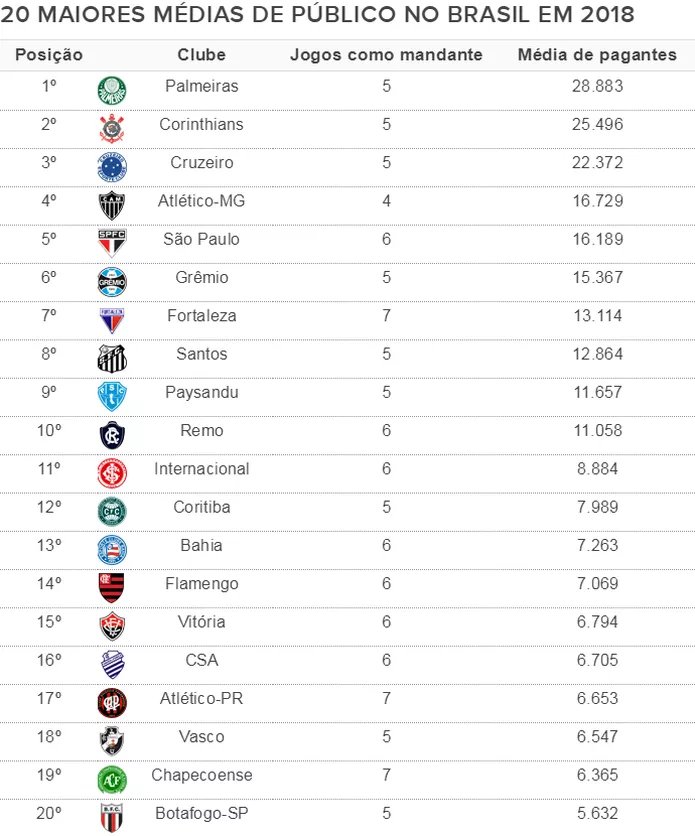
Task: Click the Fortaleza club name
Action: pyautogui.click(x=202, y=316)
